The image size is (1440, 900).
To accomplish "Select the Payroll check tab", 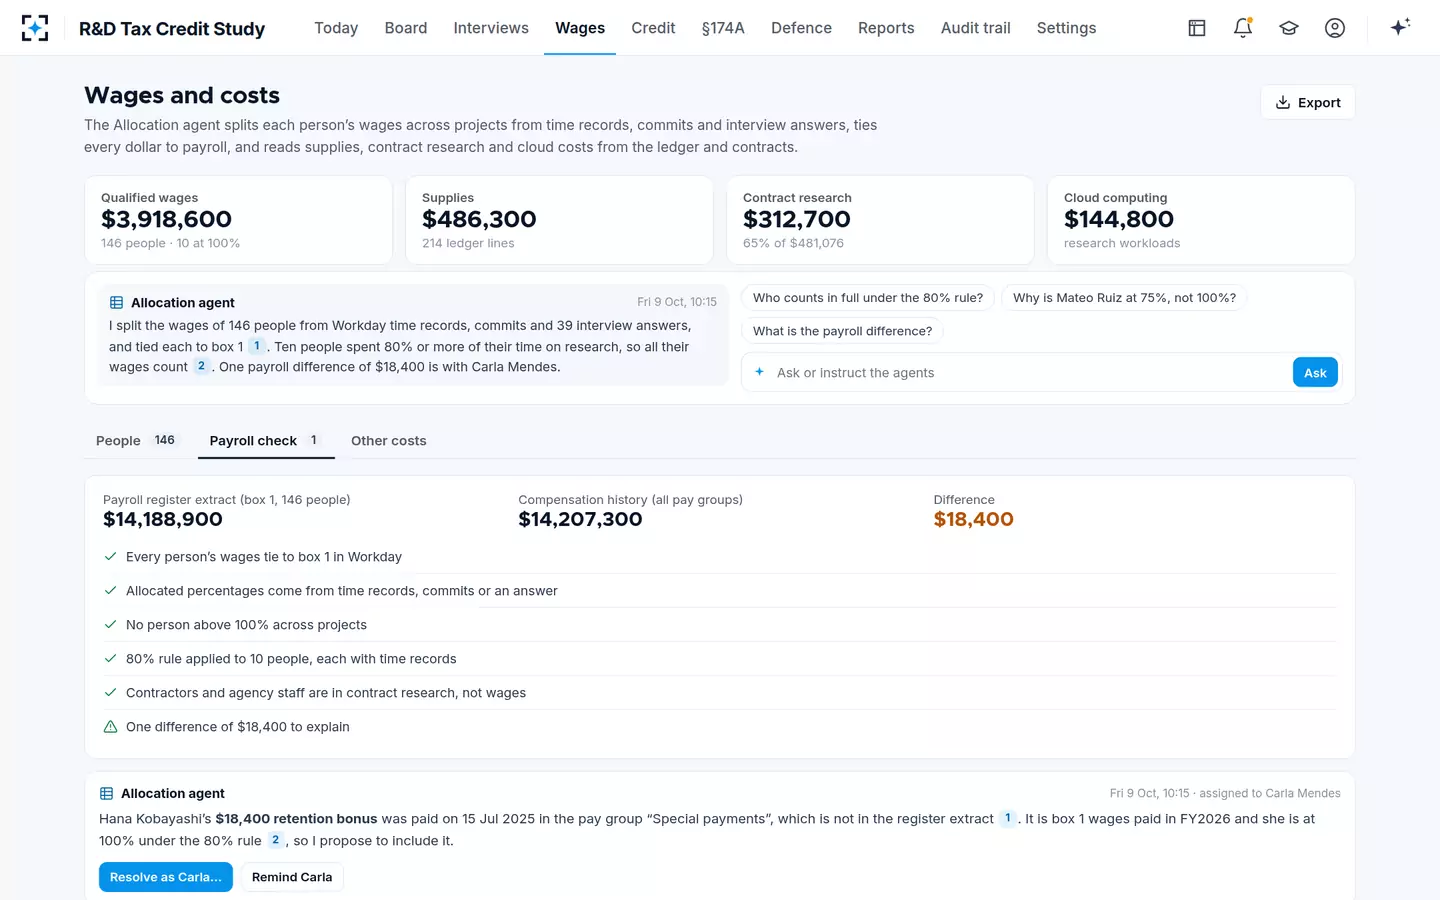I will pyautogui.click(x=265, y=441).
